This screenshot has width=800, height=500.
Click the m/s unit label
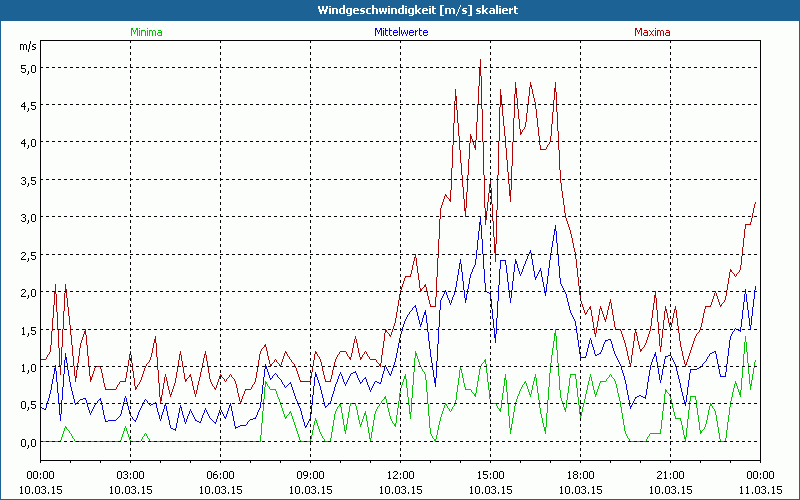28,46
